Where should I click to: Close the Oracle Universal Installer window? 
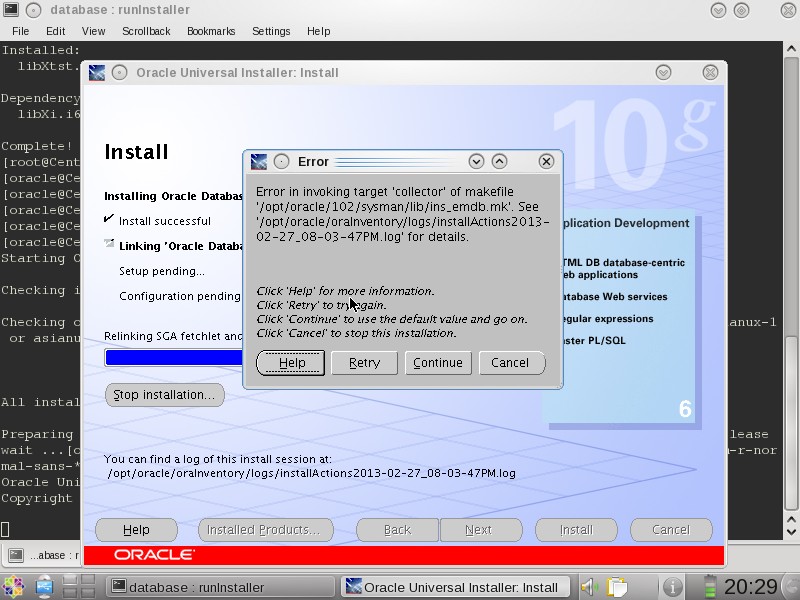pos(710,73)
